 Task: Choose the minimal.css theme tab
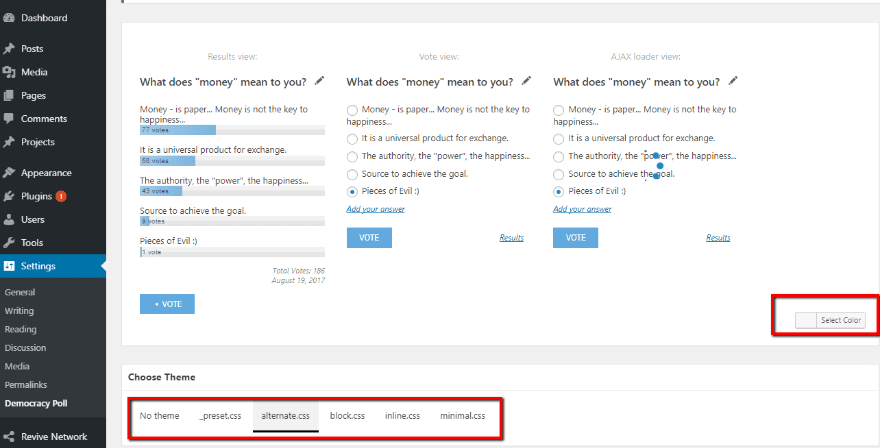pos(462,416)
